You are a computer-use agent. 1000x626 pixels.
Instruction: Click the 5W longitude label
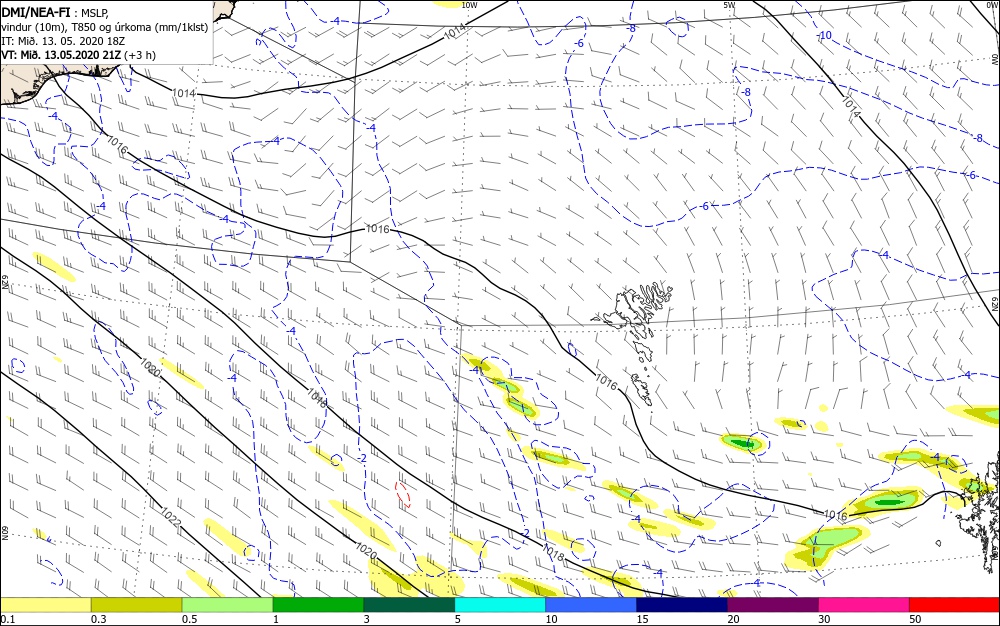click(729, 5)
